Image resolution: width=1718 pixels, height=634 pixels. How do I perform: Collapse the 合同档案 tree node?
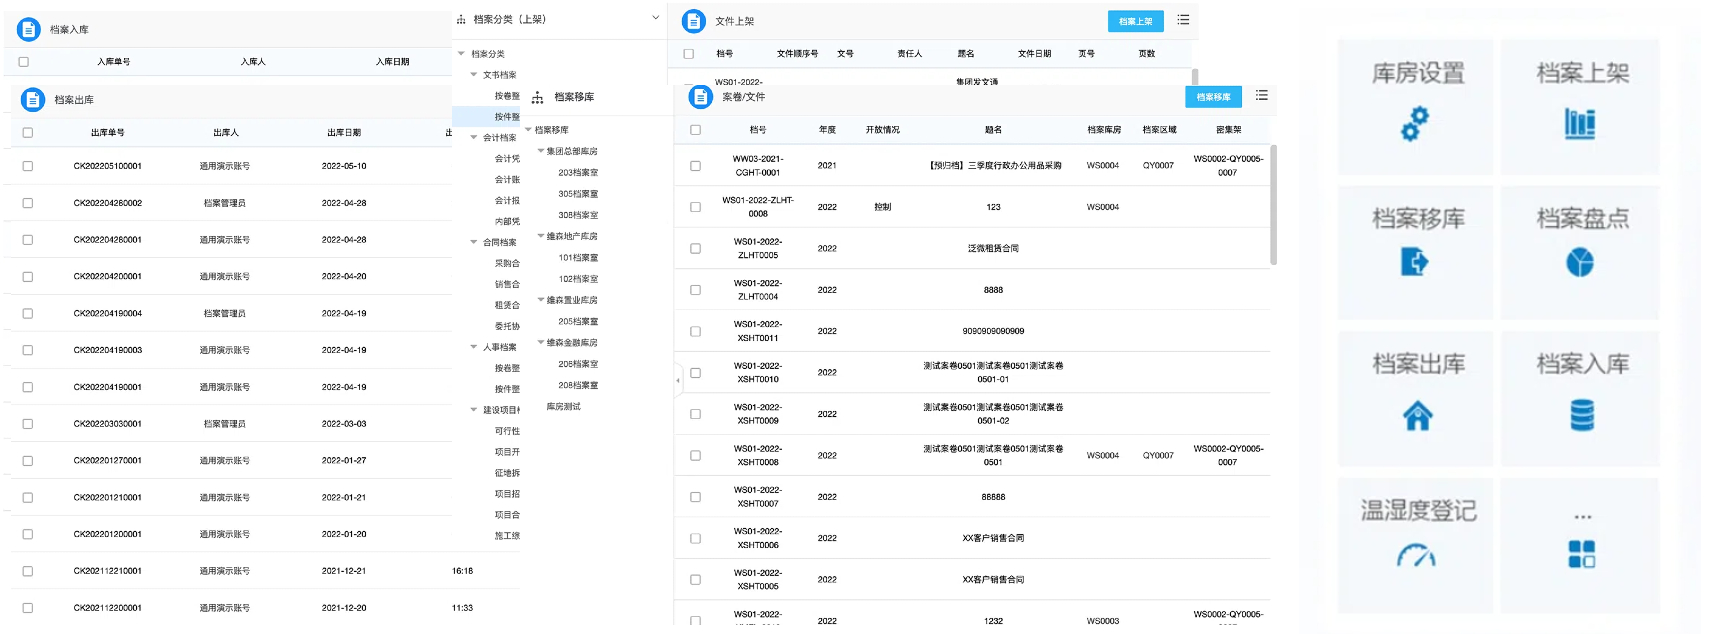coord(474,242)
